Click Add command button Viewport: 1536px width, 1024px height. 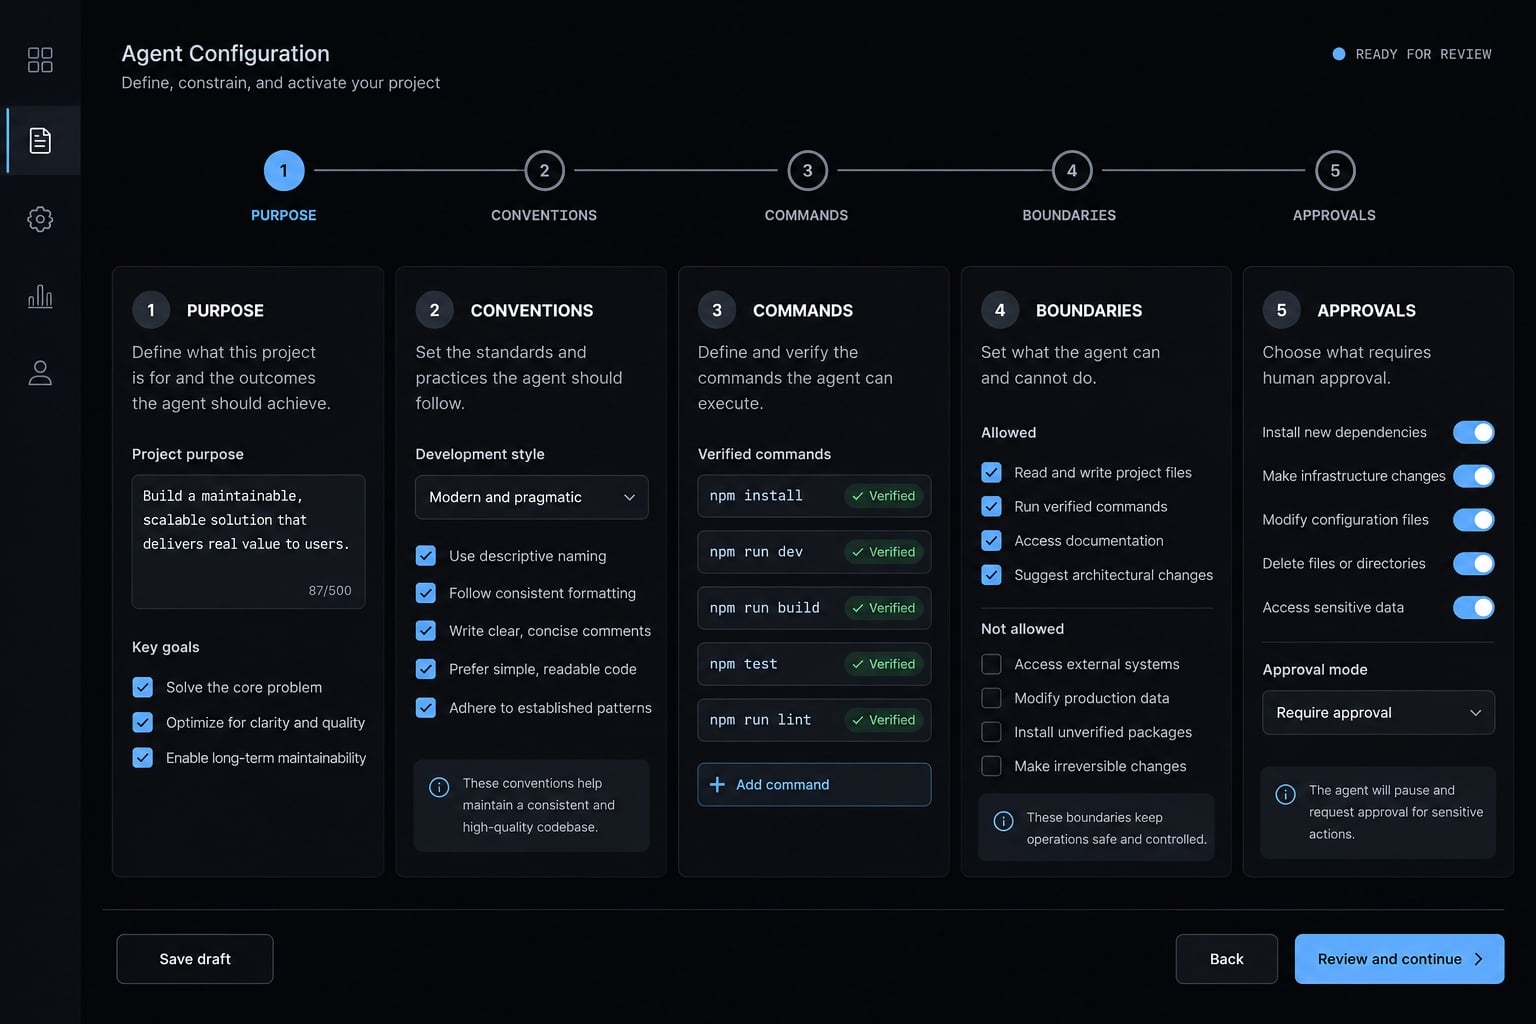click(814, 785)
